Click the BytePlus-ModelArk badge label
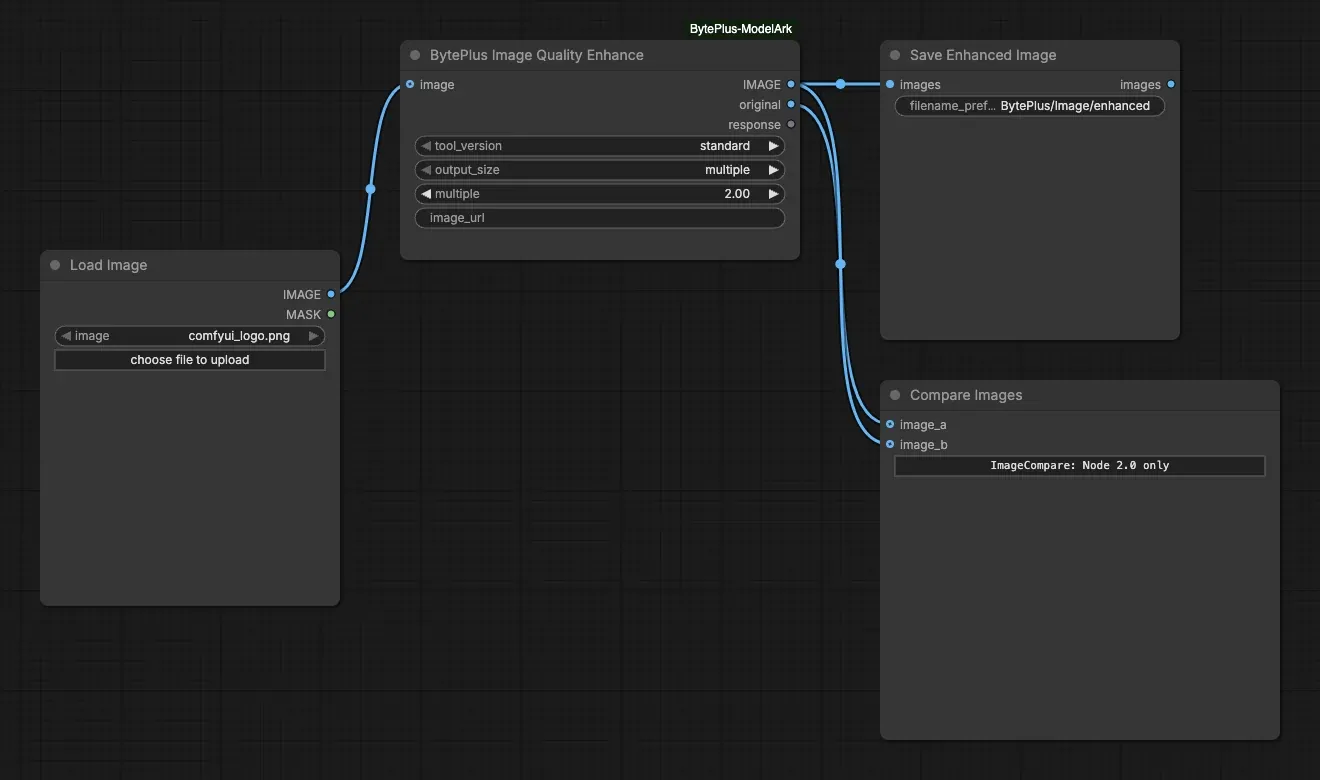 point(741,29)
